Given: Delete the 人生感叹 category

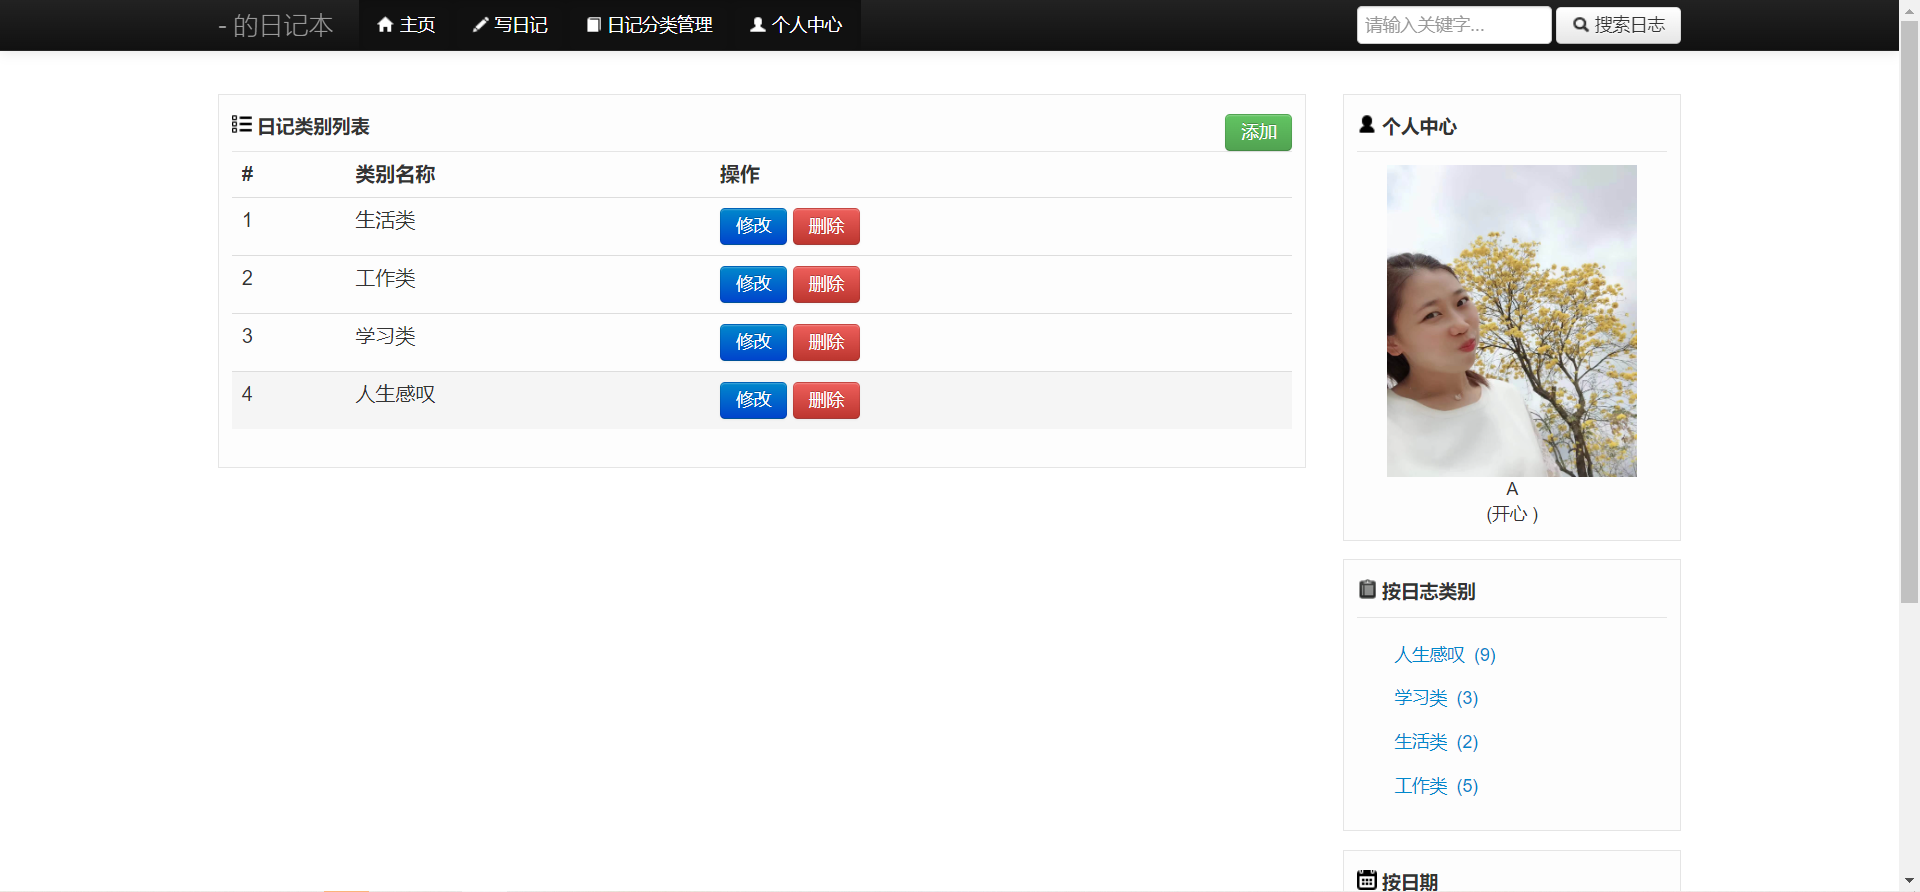Looking at the screenshot, I should (x=826, y=400).
